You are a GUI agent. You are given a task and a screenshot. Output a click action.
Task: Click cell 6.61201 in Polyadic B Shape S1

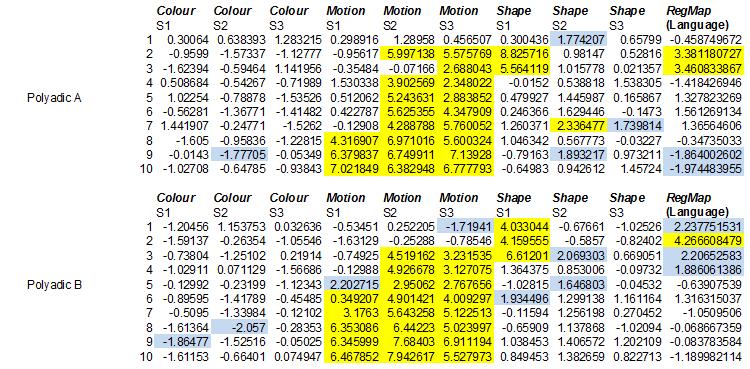click(x=522, y=253)
